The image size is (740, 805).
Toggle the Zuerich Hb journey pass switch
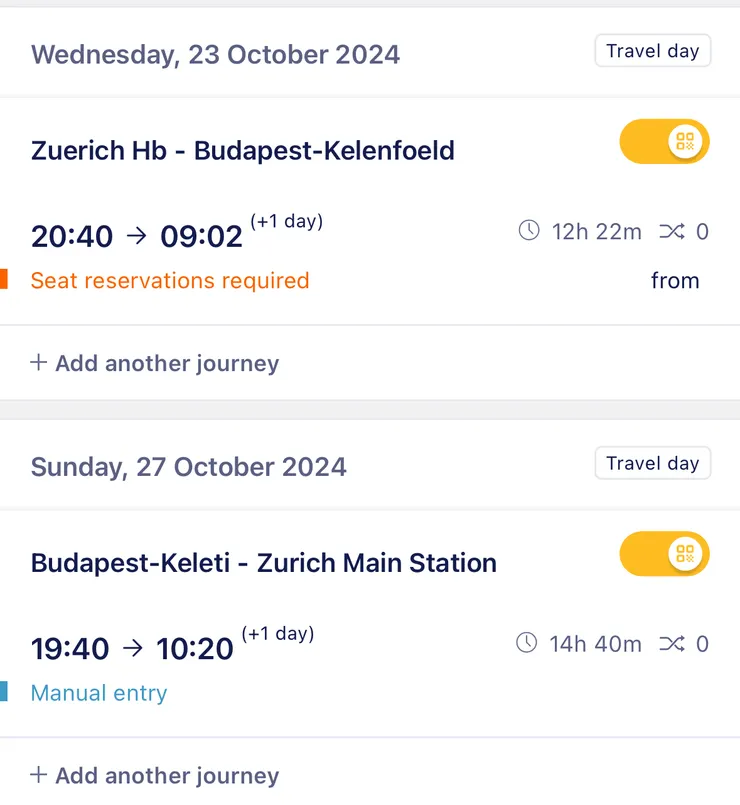(x=664, y=141)
